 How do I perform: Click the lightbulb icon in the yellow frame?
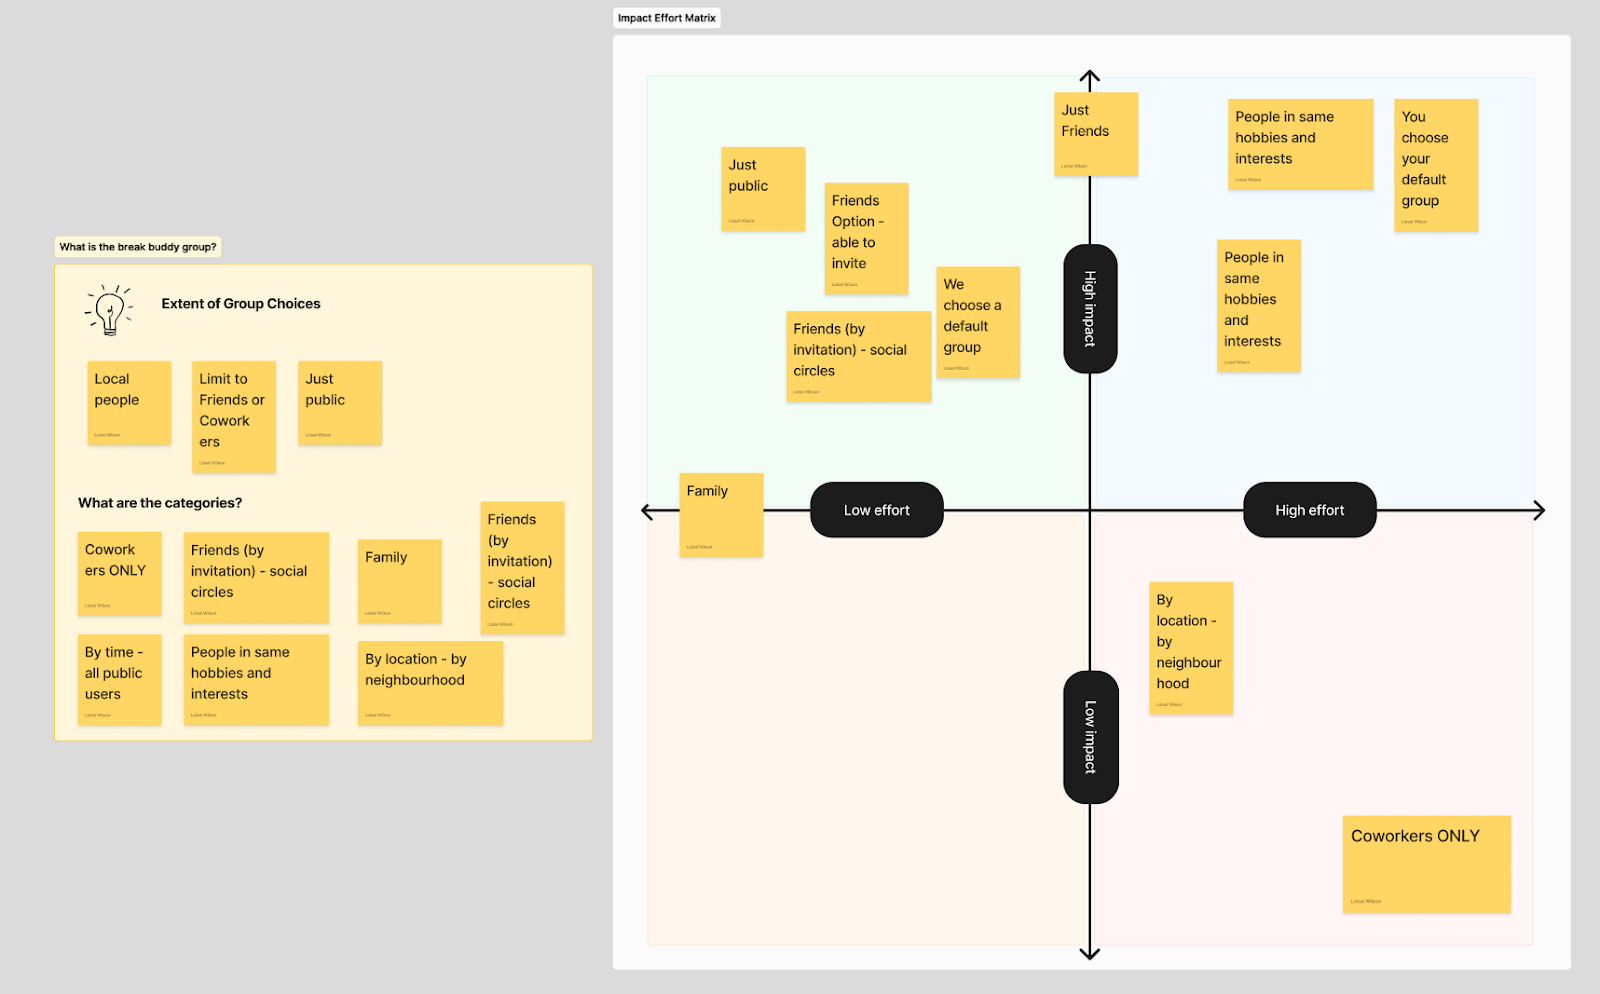pos(108,310)
